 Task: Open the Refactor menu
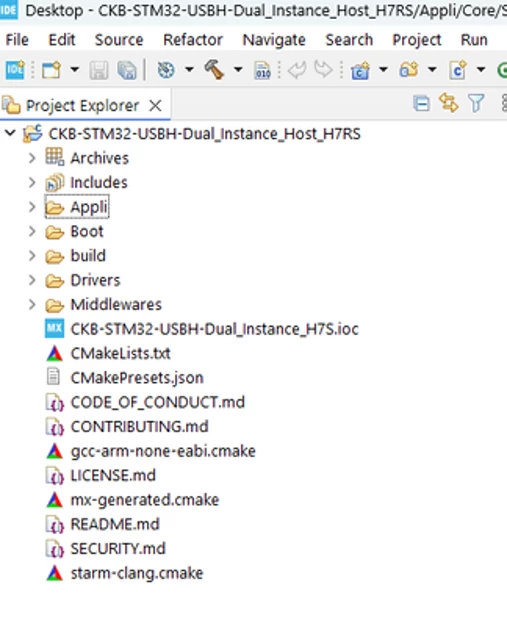193,40
